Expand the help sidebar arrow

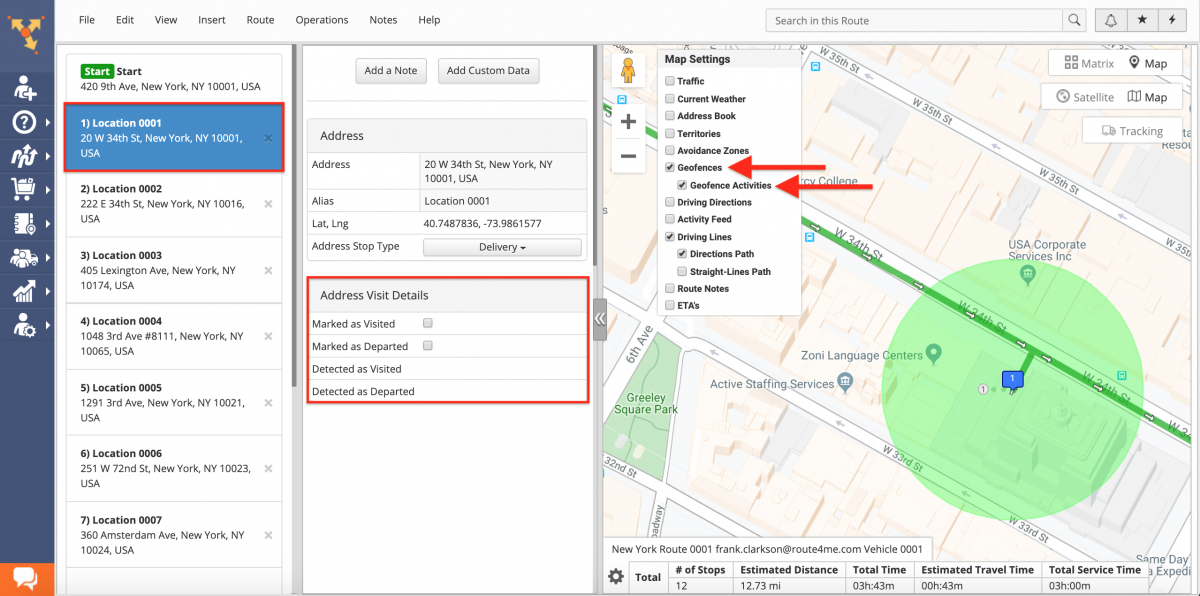pos(49,123)
